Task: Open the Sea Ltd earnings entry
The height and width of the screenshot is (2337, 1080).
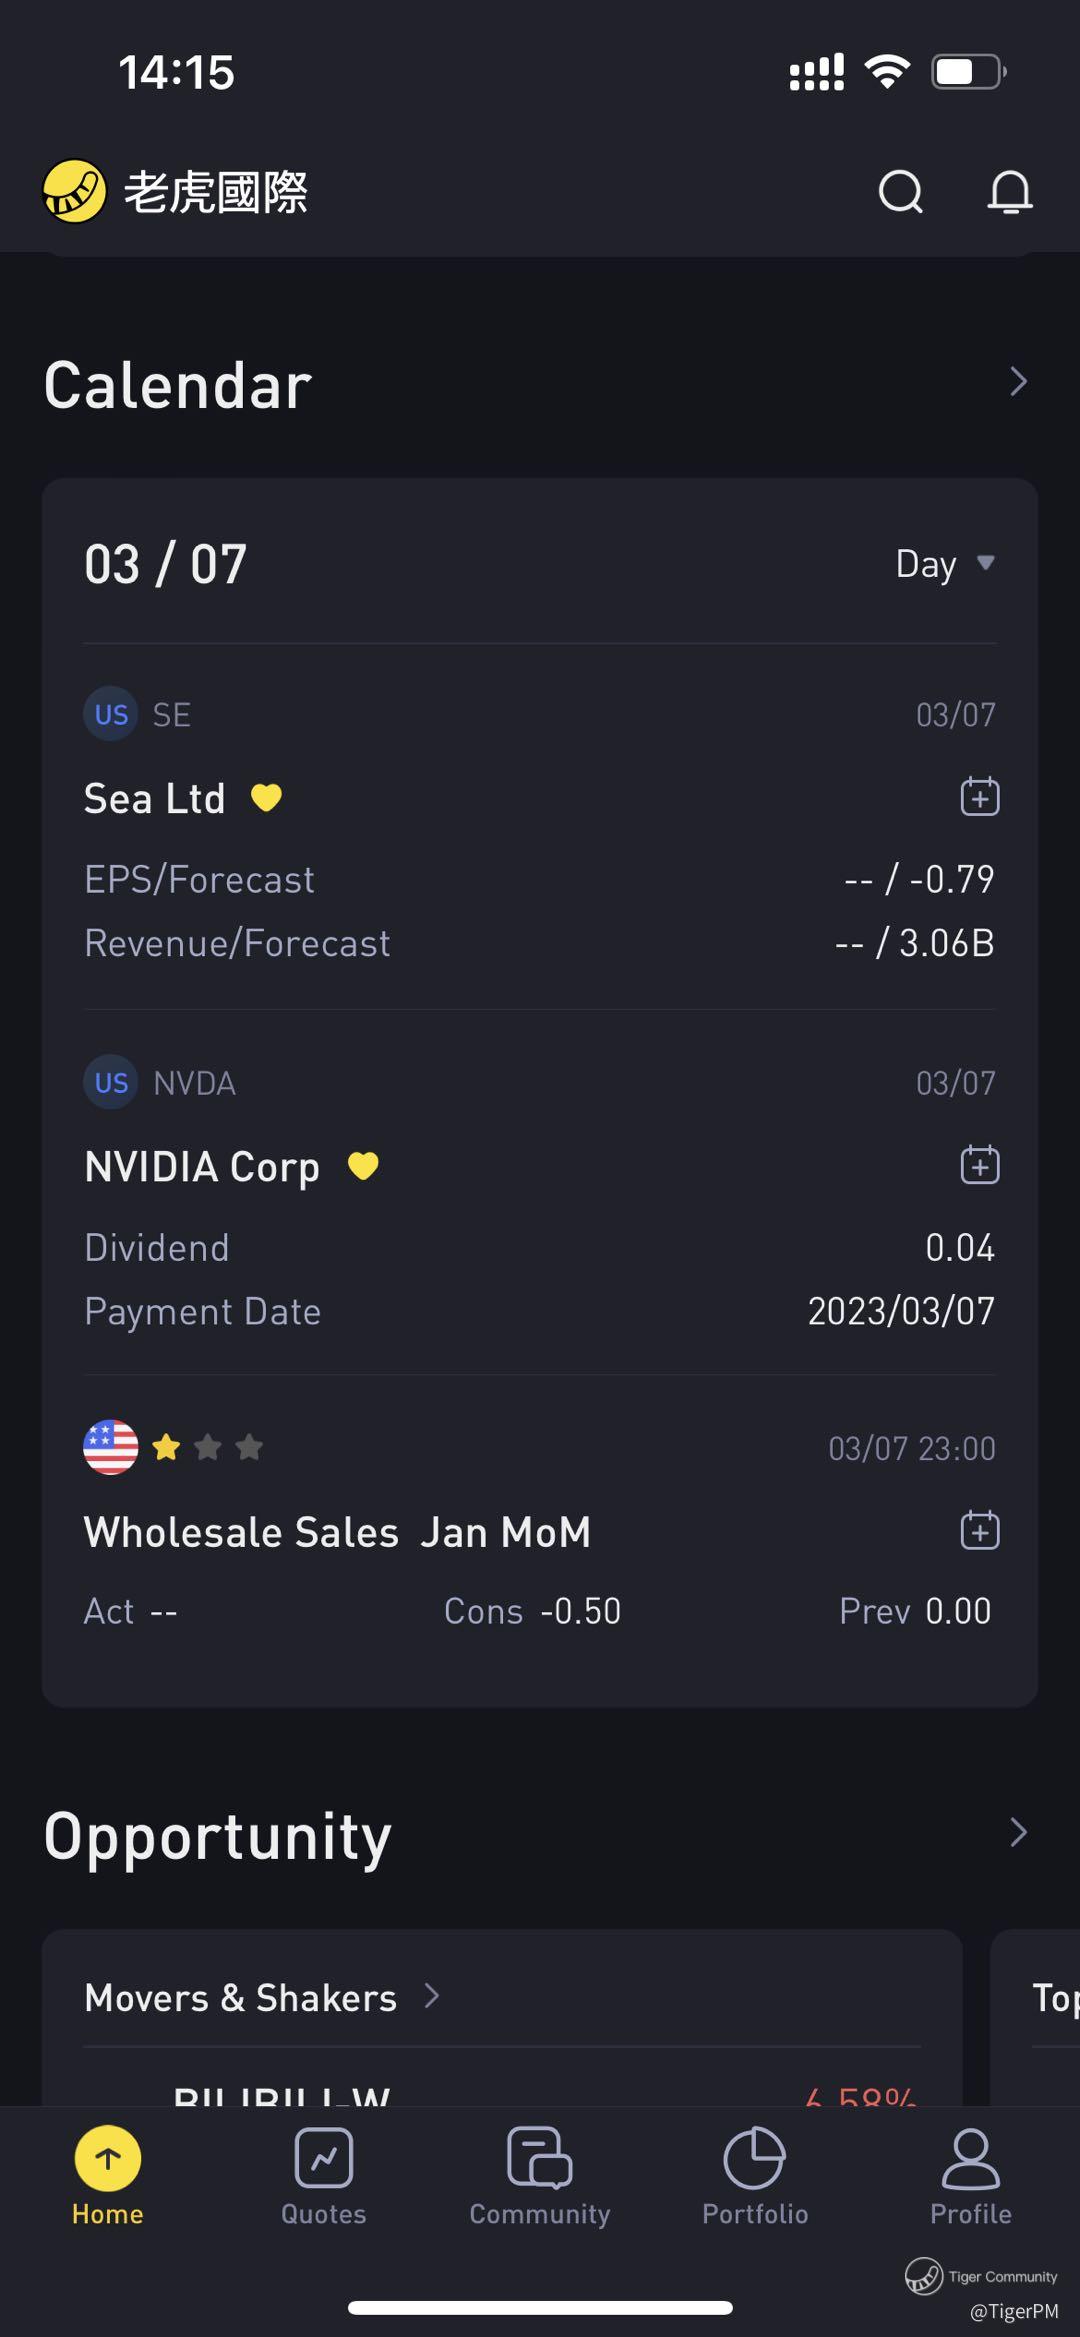Action: coord(540,827)
